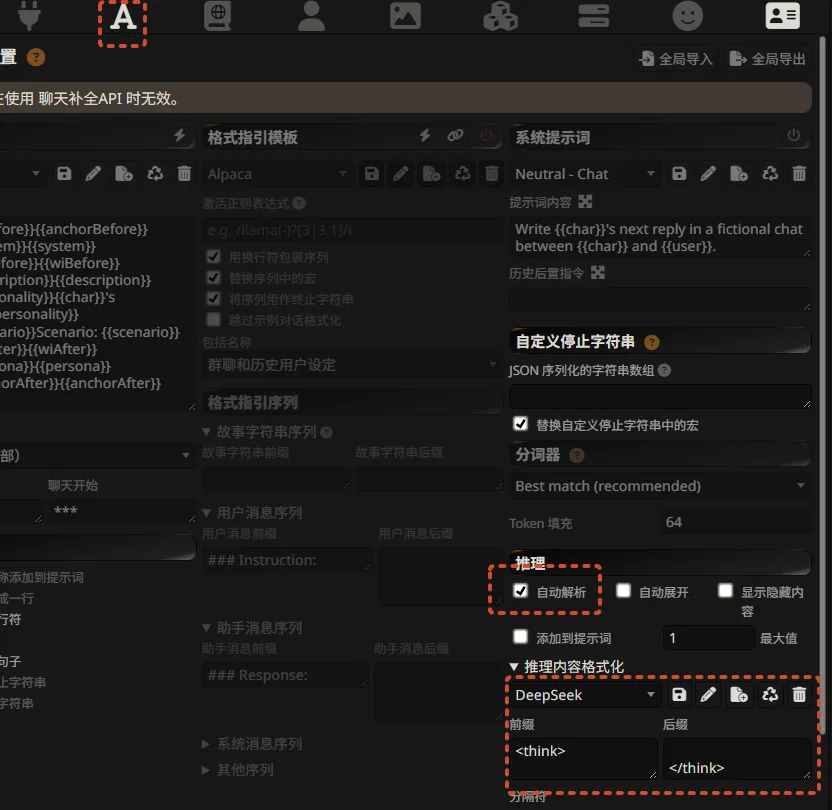Rename the Alpaca instruct template

point(401,174)
